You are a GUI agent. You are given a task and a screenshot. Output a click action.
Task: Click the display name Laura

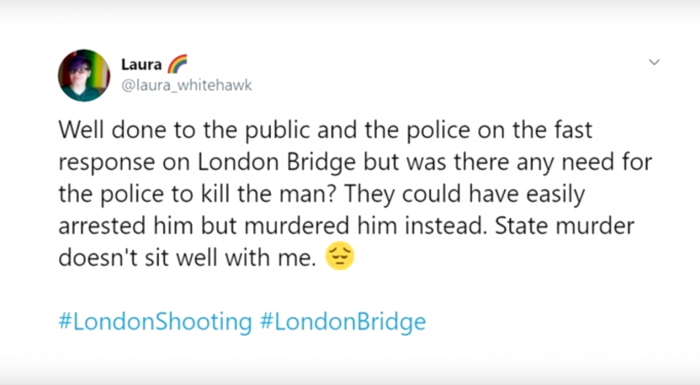pyautogui.click(x=141, y=65)
